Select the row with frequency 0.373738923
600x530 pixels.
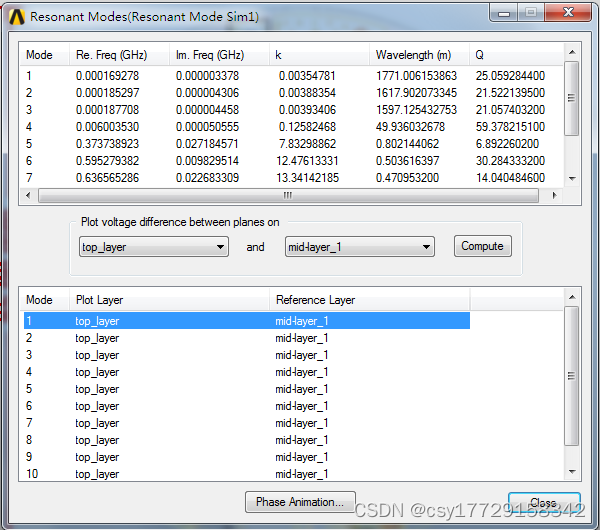click(x=291, y=144)
